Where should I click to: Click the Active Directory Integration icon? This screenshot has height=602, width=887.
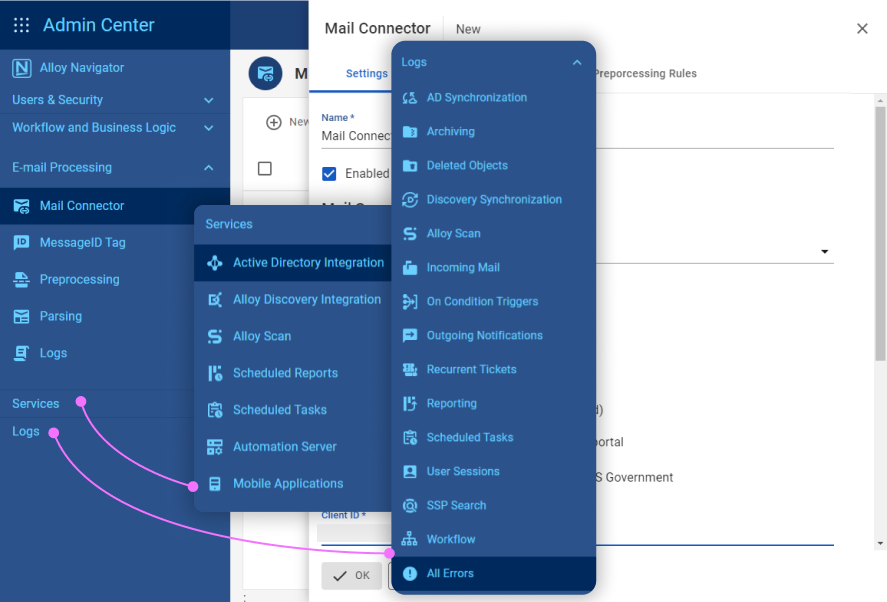pos(215,263)
